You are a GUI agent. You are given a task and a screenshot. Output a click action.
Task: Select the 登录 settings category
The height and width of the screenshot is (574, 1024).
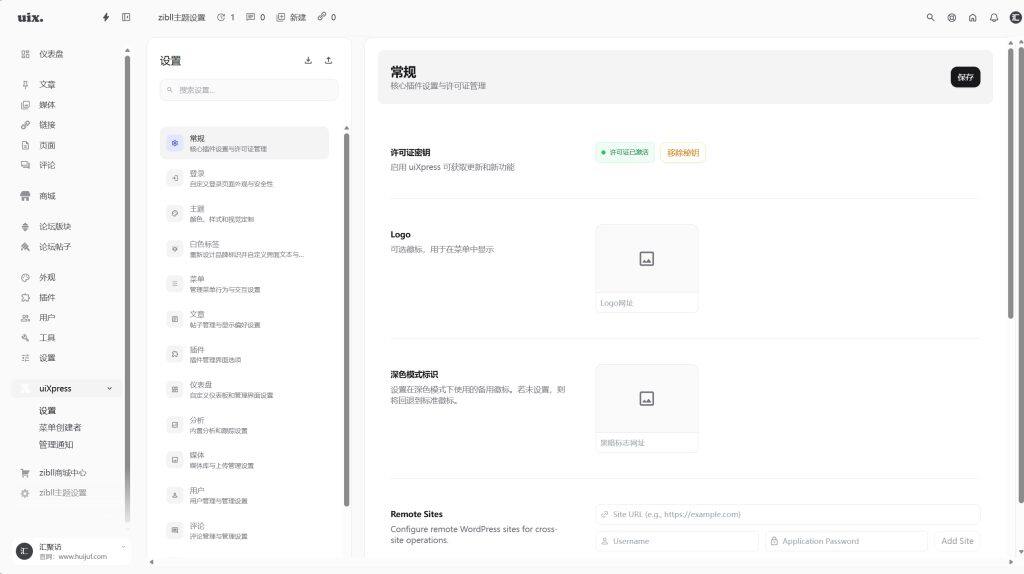tap(245, 178)
